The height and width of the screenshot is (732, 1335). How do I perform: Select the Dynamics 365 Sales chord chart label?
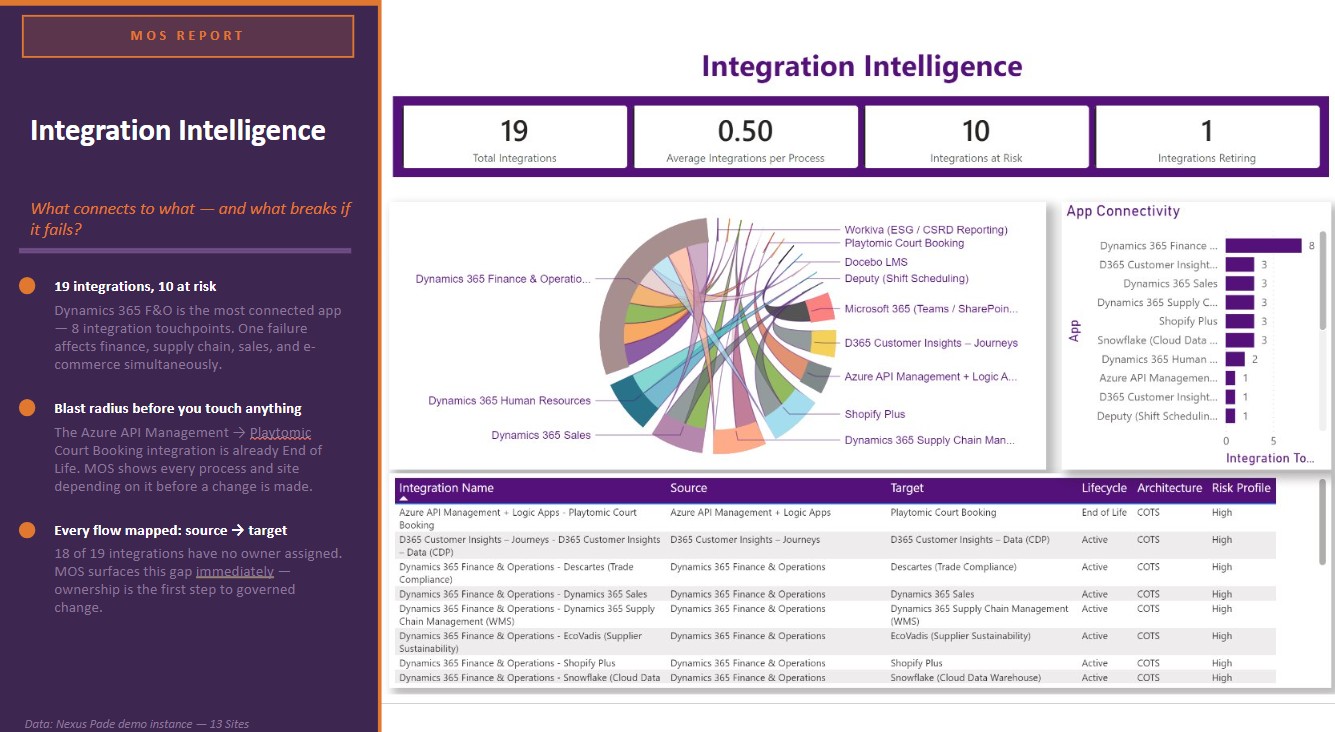click(x=541, y=436)
